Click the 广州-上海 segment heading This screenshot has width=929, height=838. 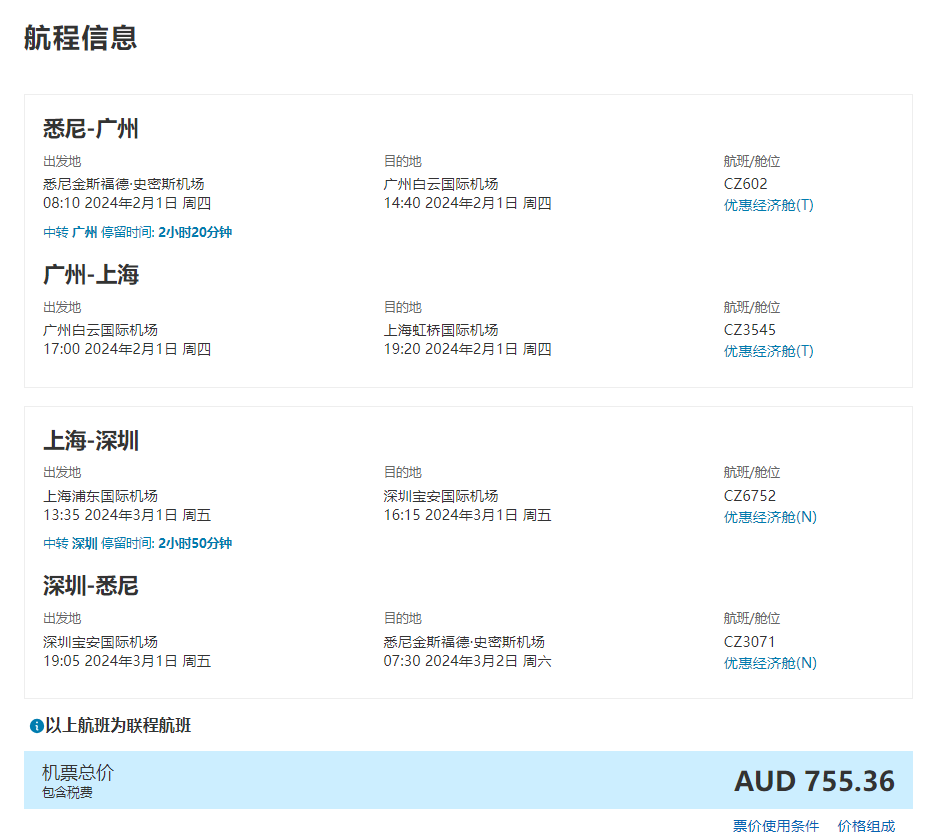point(90,275)
